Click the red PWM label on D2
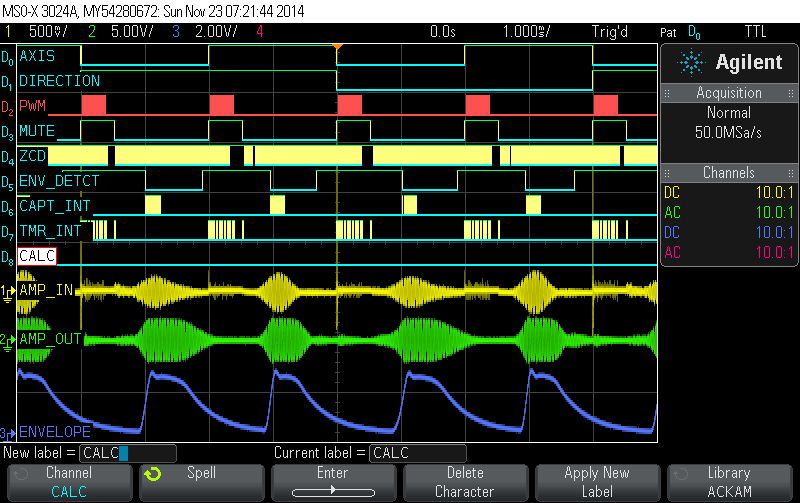This screenshot has height=503, width=800. point(32,106)
